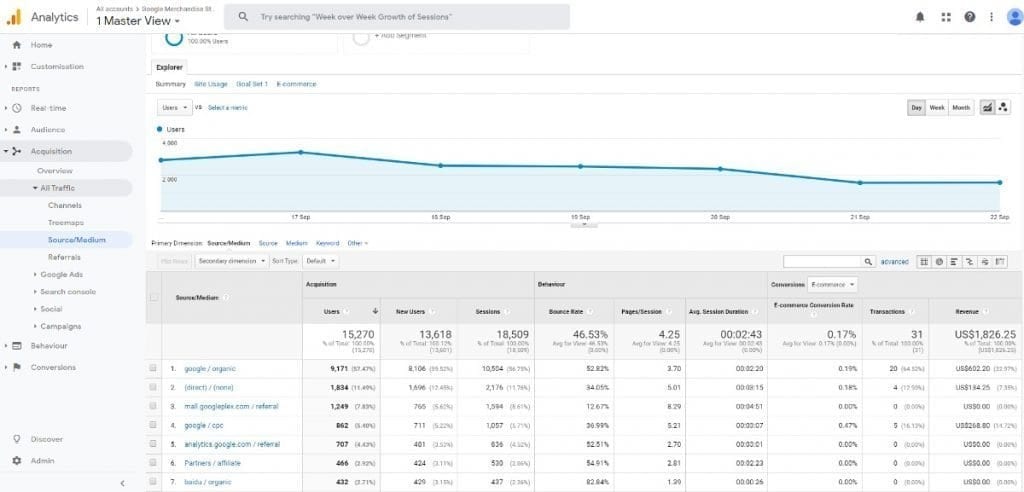Viewport: 1024px width, 492px height.
Task: Open the three-dot more options menu
Action: tap(991, 17)
